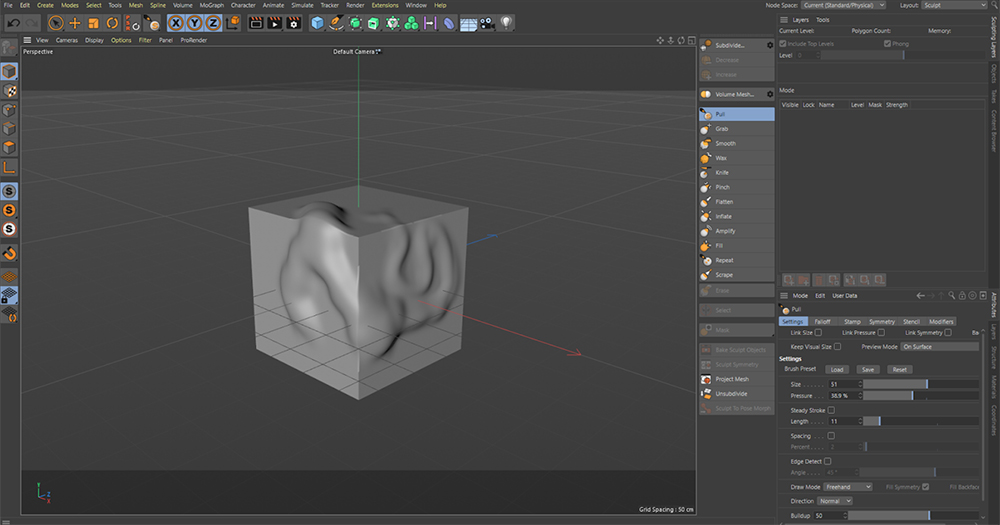Choose the Knife sculpt tool

click(737, 173)
